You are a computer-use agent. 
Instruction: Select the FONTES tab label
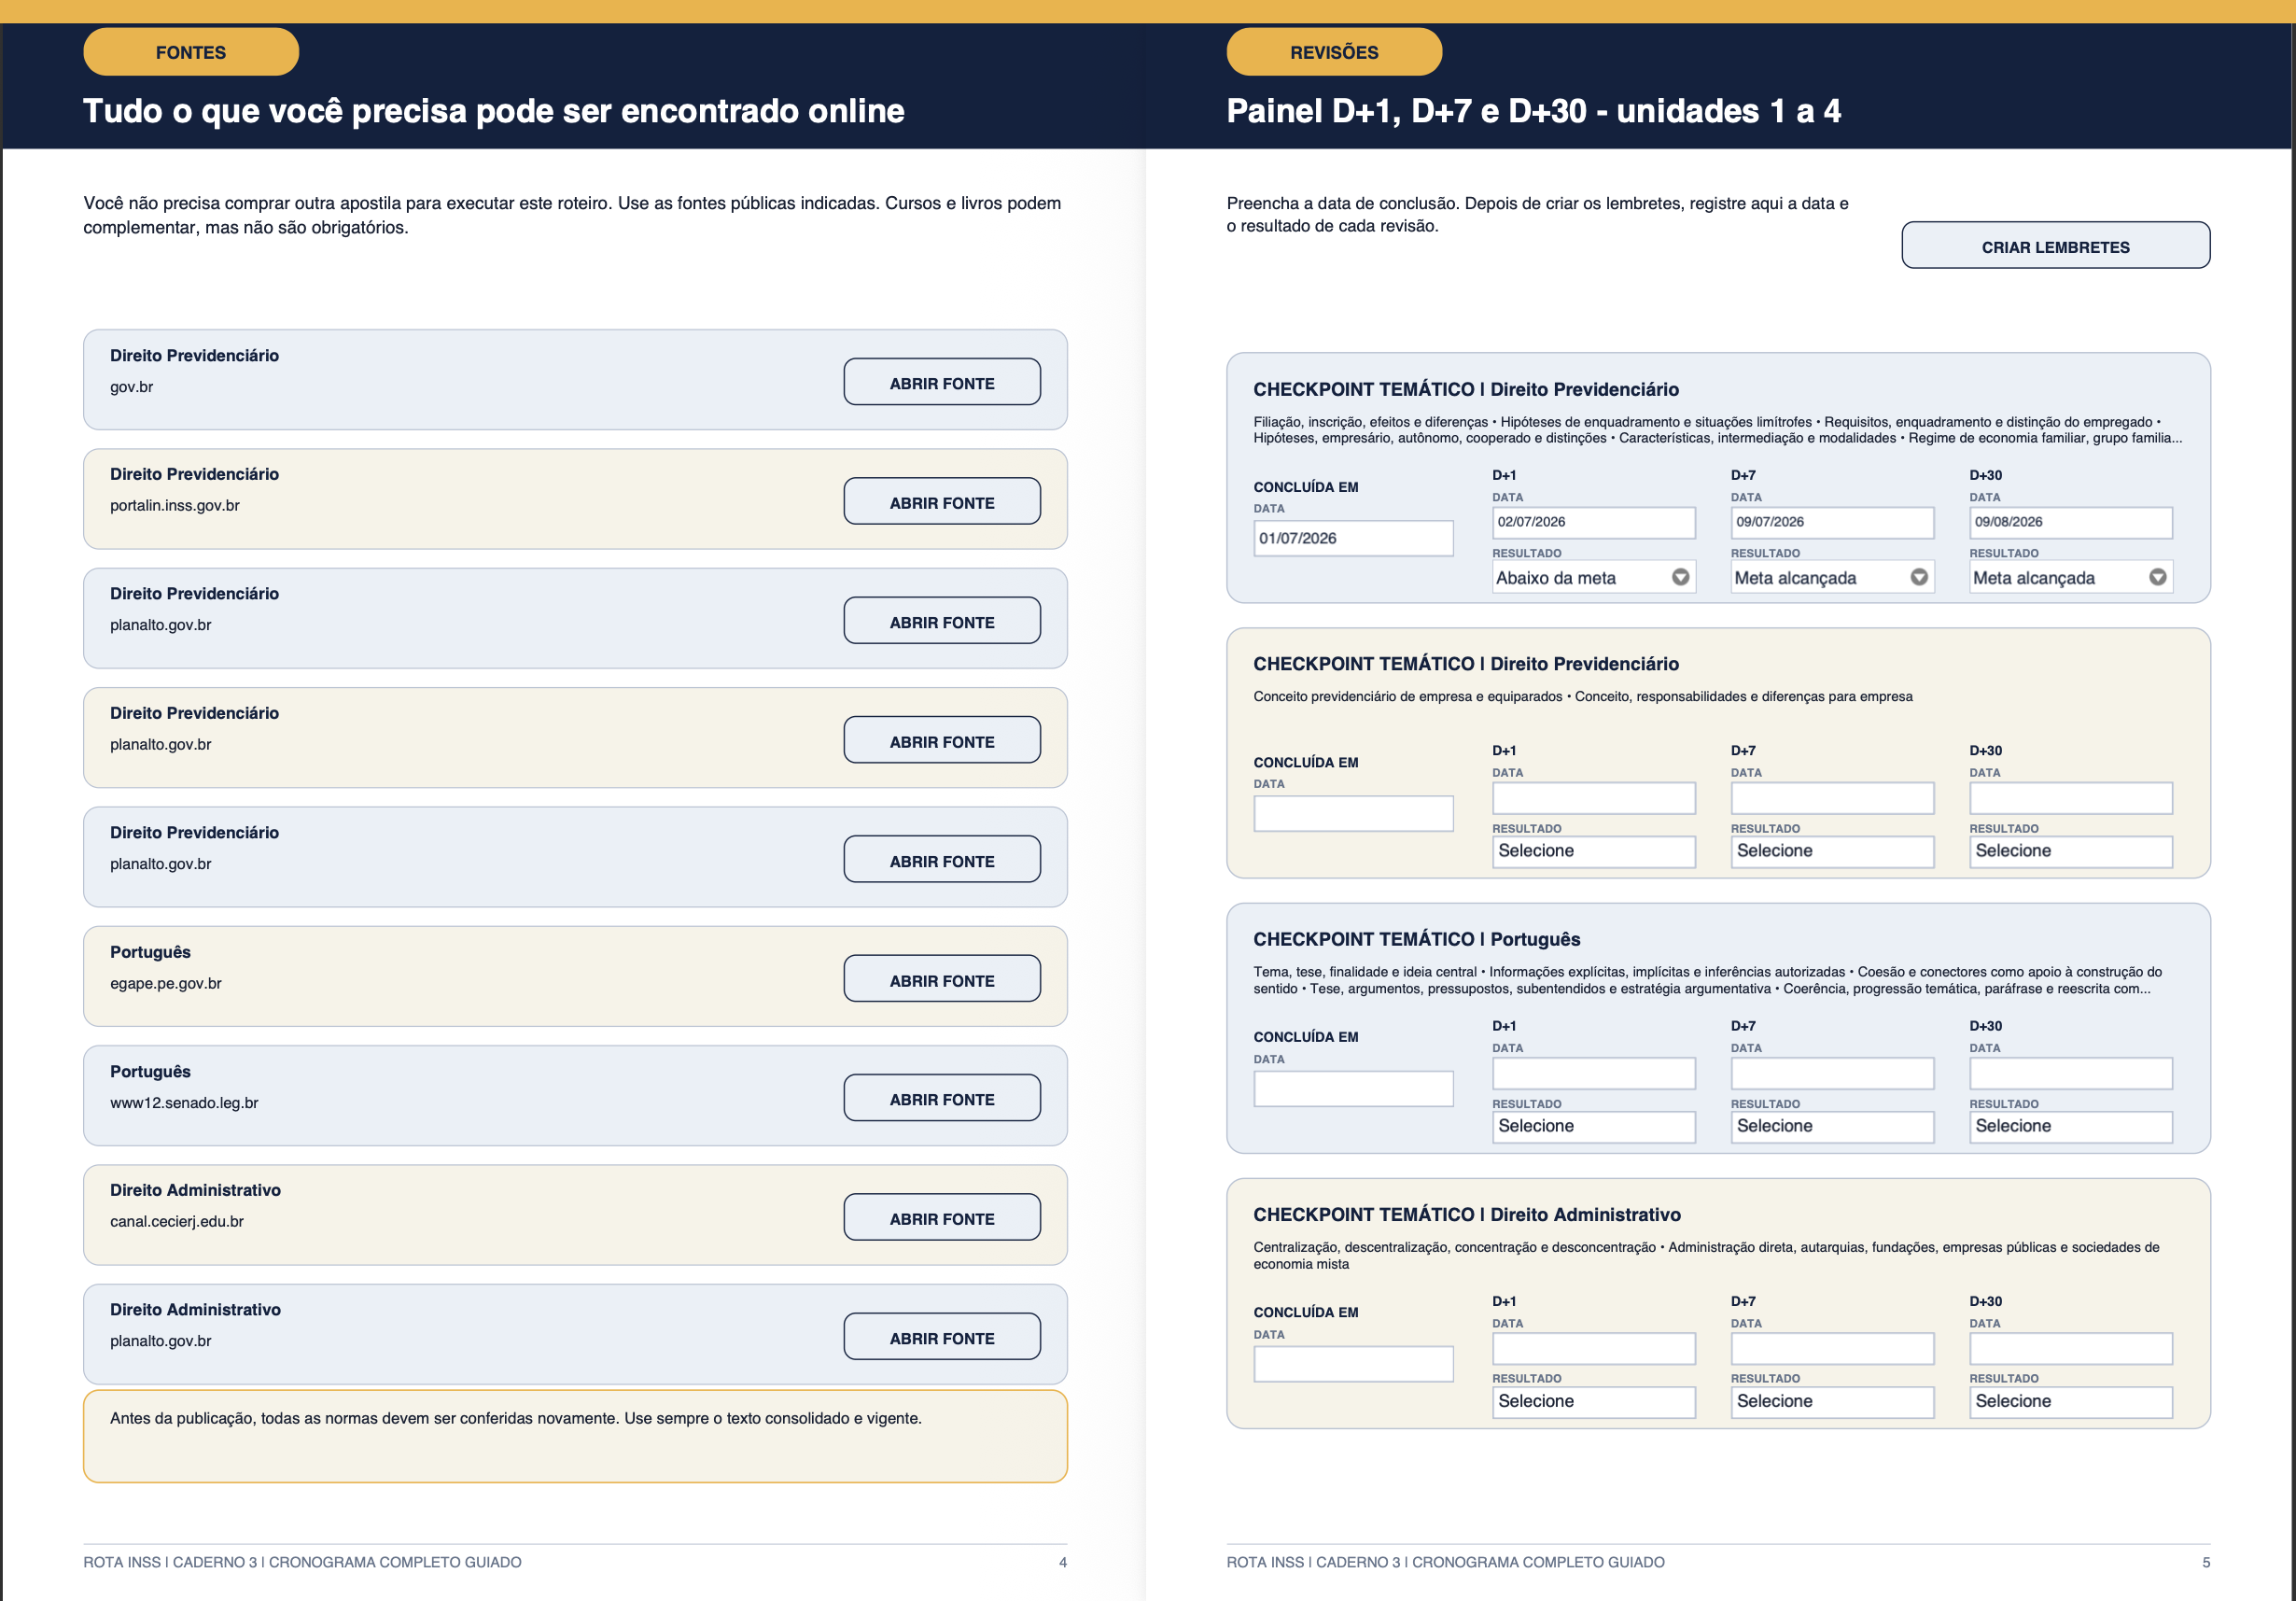(191, 52)
